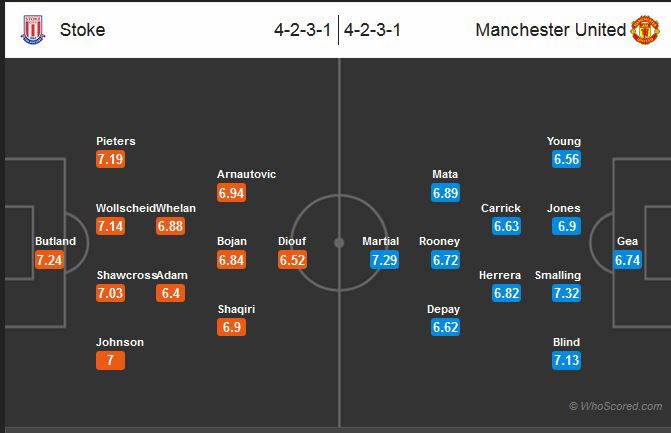
Task: Click the Manchester United crest icon
Action: 644,29
